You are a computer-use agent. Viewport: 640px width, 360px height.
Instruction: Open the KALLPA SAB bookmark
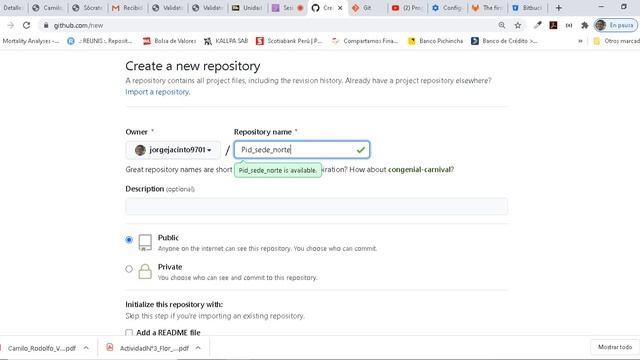226,41
